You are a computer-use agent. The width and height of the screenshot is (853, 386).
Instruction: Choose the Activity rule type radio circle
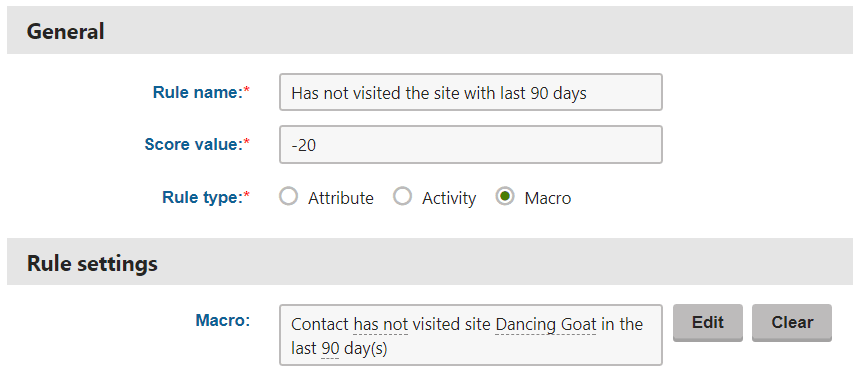pyautogui.click(x=403, y=196)
